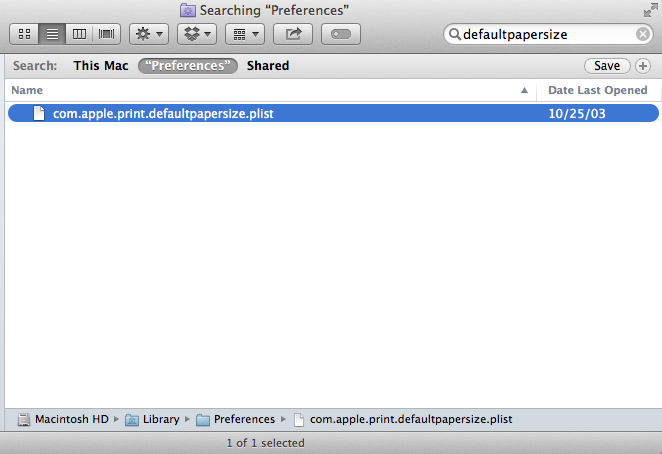The height and width of the screenshot is (454, 662).
Task: Click the "1 of 1 selected" status text
Action: click(x=265, y=443)
